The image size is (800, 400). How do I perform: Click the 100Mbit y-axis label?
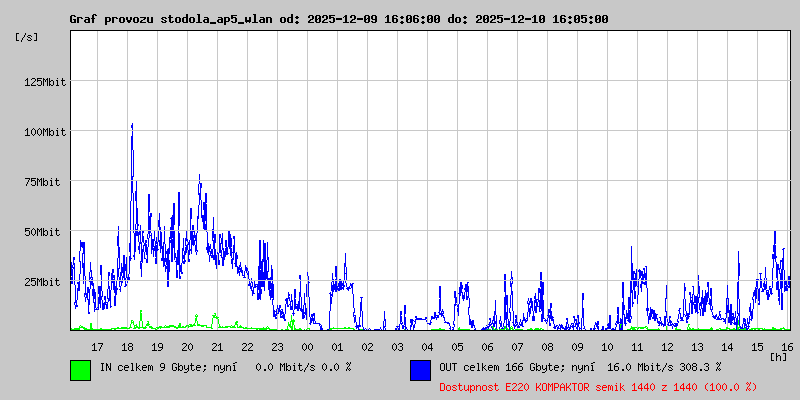click(44, 132)
